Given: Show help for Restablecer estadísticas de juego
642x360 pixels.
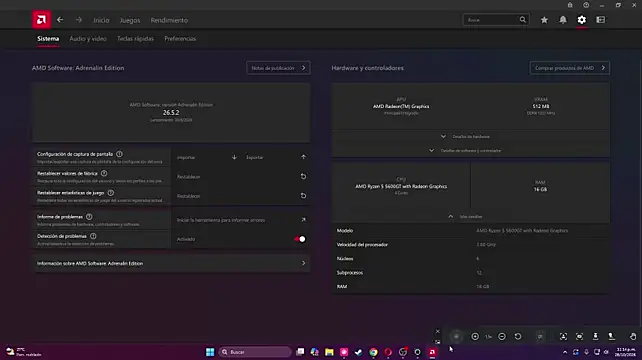Looking at the screenshot, I should click(x=111, y=192).
